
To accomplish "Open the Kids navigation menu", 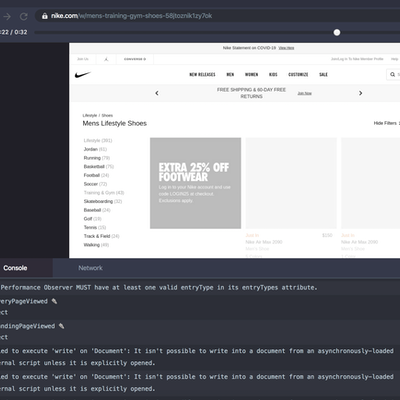I will (273, 74).
